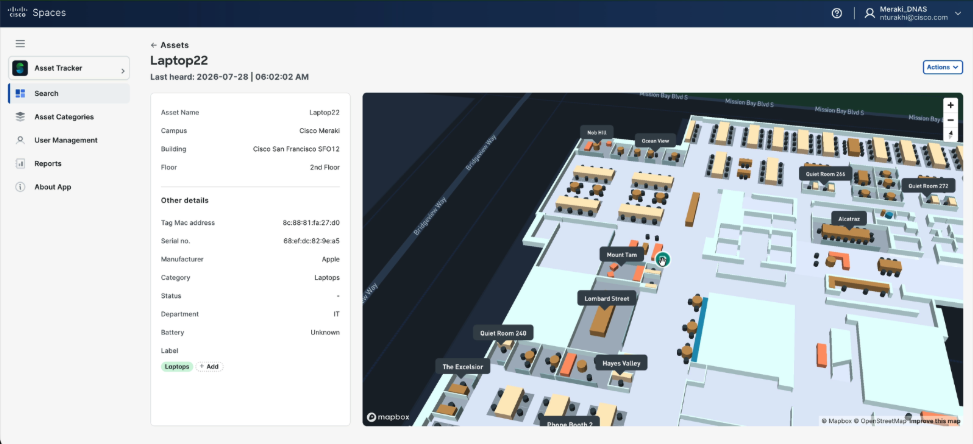Click the user profile avatar icon
Image resolution: width=973 pixels, height=444 pixels.
pos(869,13)
